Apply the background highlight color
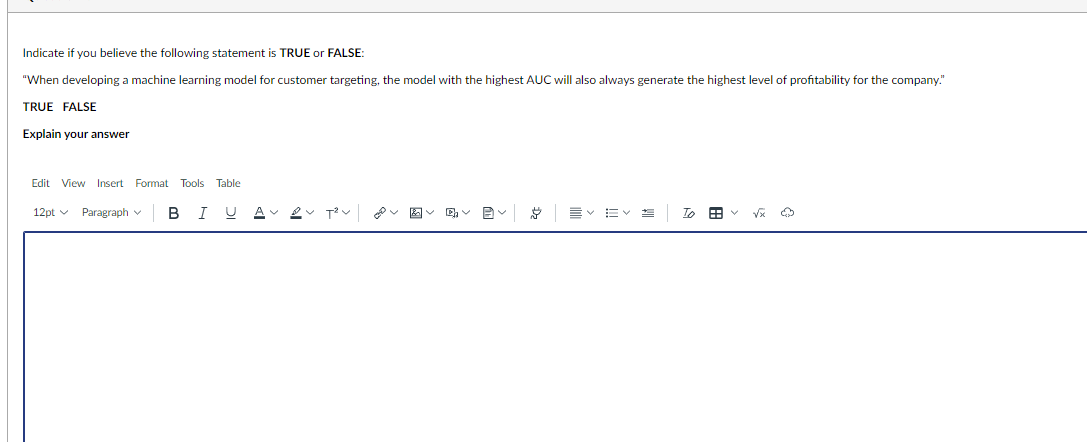The width and height of the screenshot is (1087, 442). pos(296,213)
